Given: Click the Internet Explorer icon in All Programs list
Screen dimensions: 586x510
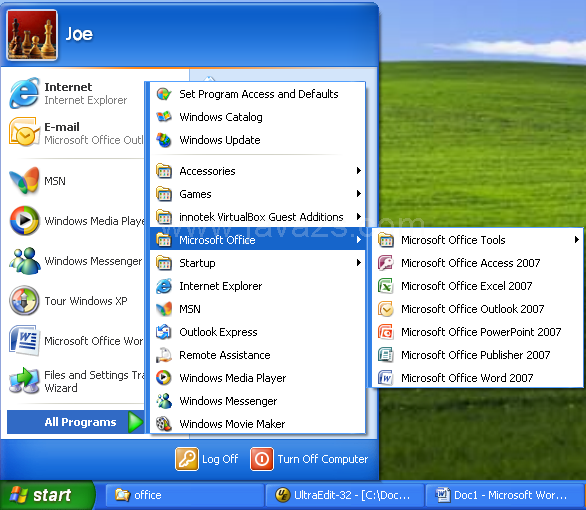Looking at the screenshot, I should pyautogui.click(x=164, y=286).
